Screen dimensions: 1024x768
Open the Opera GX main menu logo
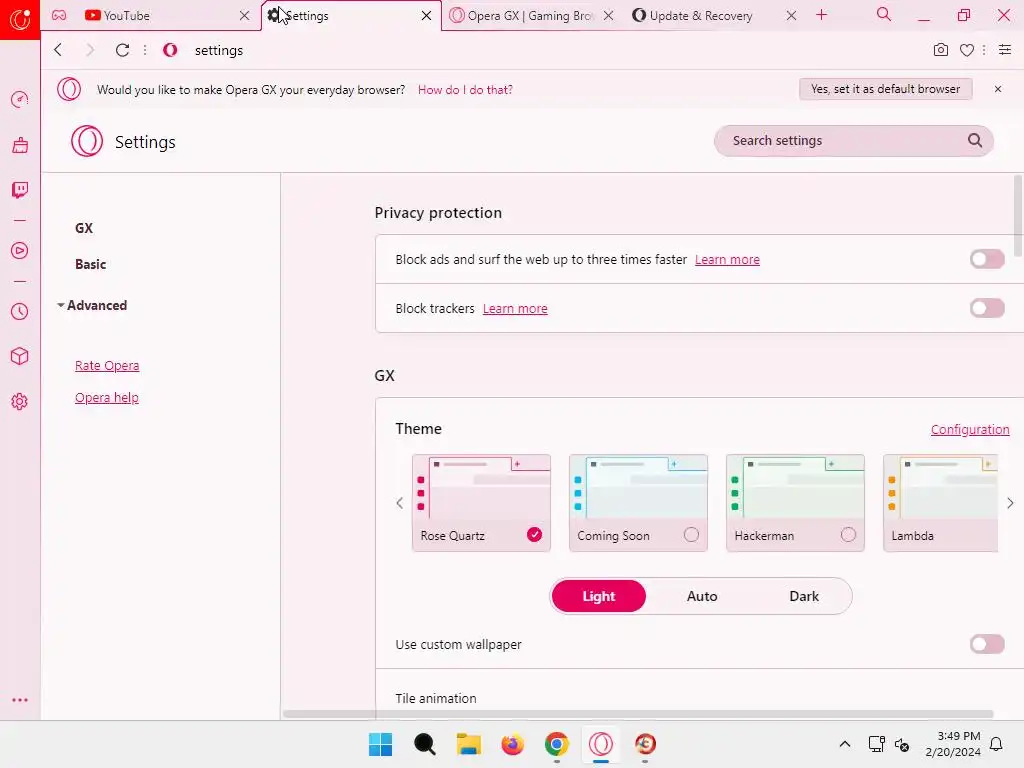tap(20, 19)
